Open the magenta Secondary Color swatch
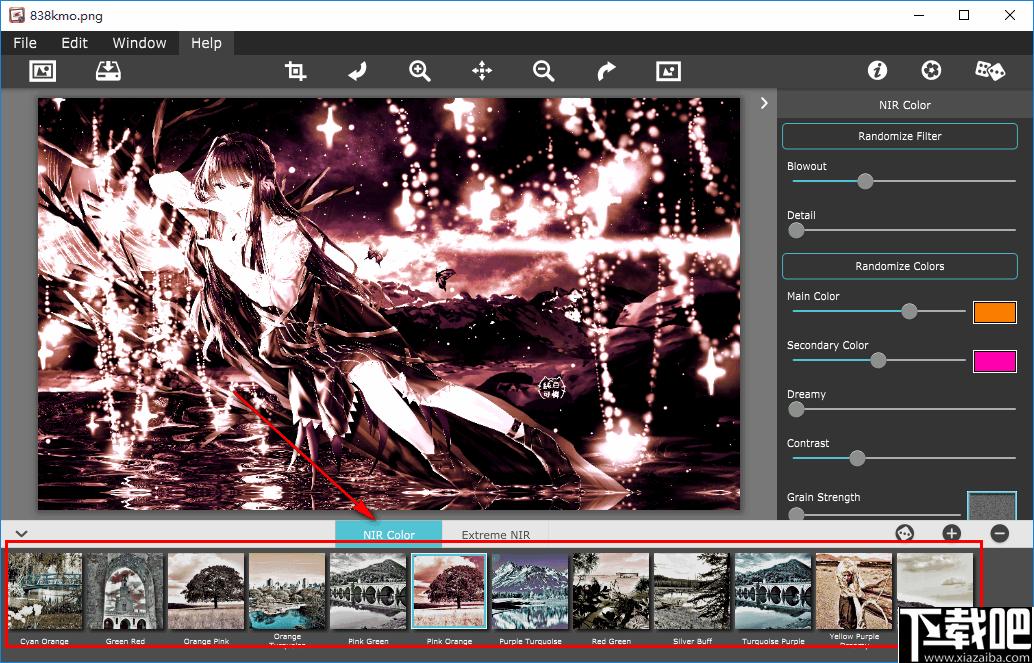1034x663 pixels. (x=994, y=361)
